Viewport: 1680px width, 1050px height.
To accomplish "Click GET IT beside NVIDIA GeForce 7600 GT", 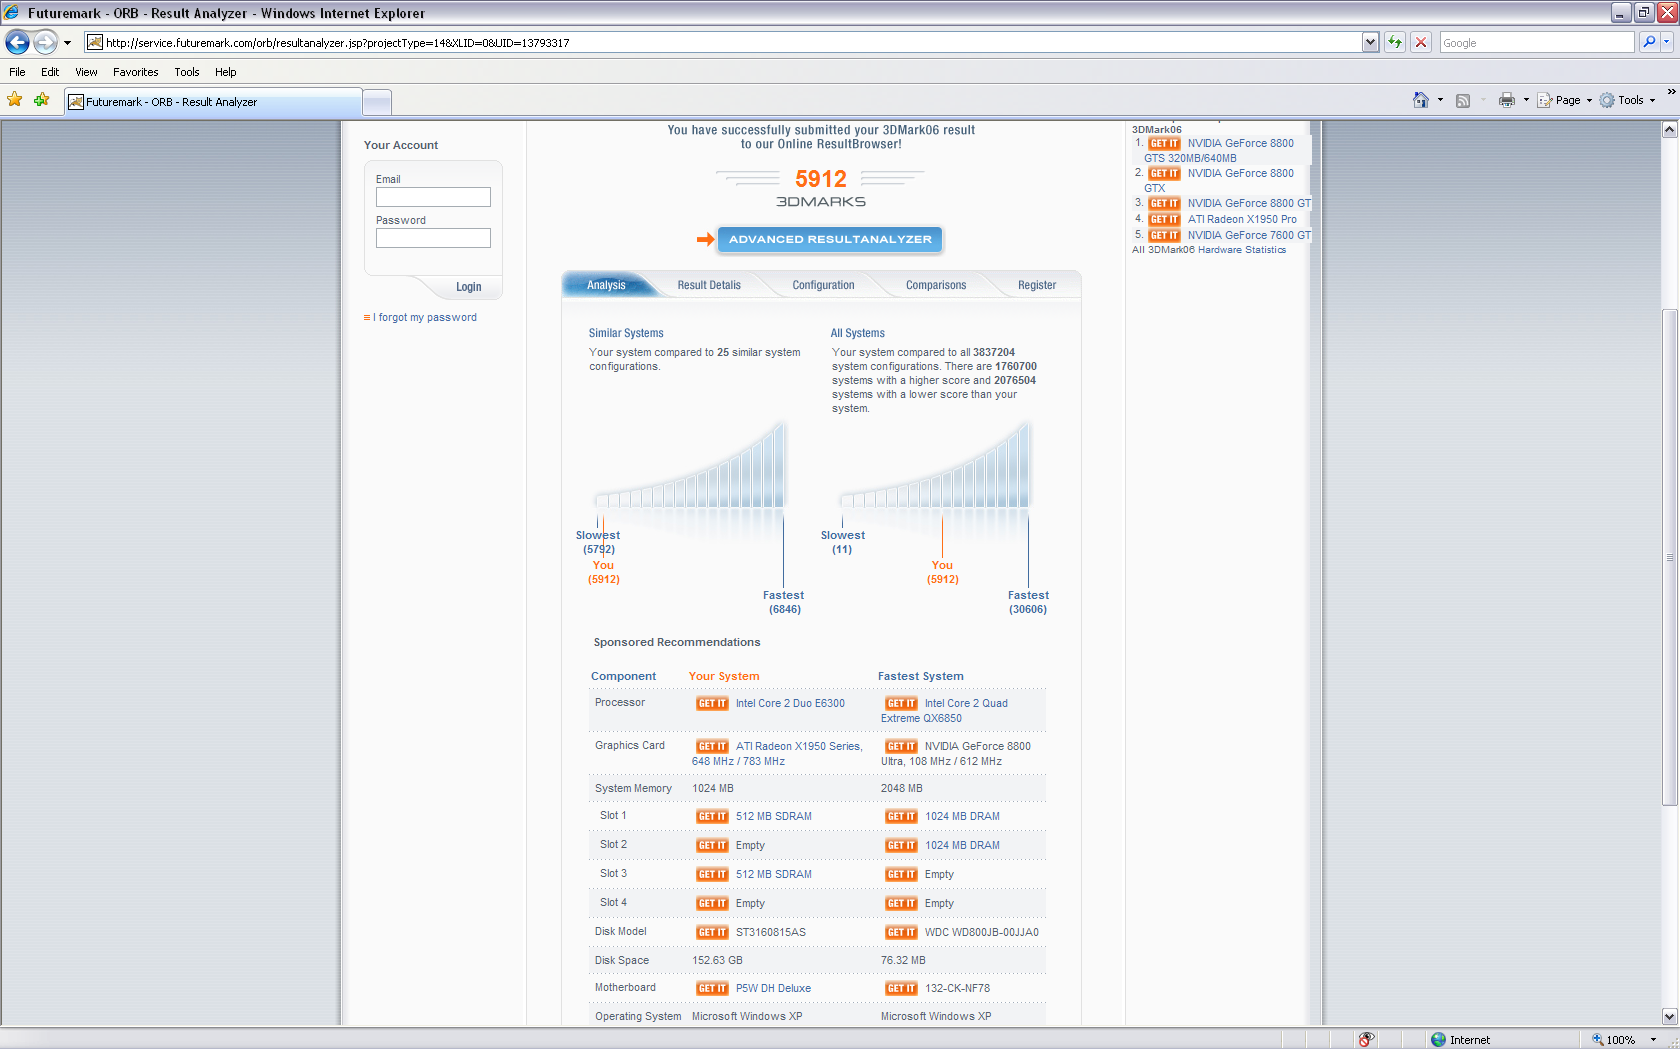I will (1164, 235).
